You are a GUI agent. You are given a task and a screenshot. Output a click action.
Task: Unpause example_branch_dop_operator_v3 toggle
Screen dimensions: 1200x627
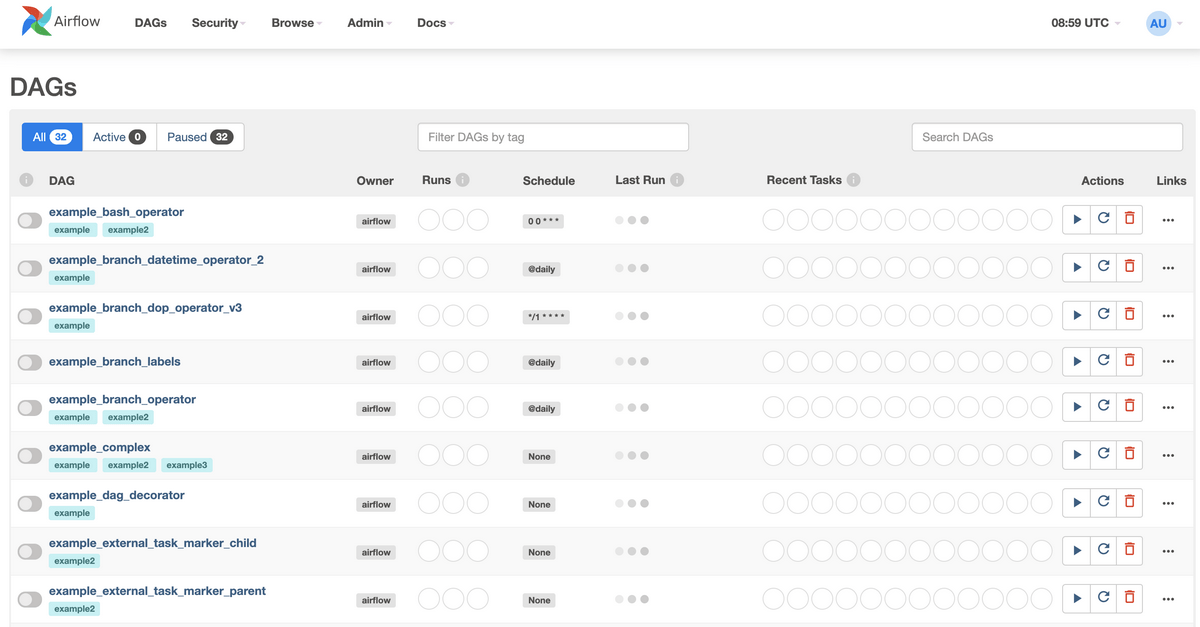click(30, 317)
